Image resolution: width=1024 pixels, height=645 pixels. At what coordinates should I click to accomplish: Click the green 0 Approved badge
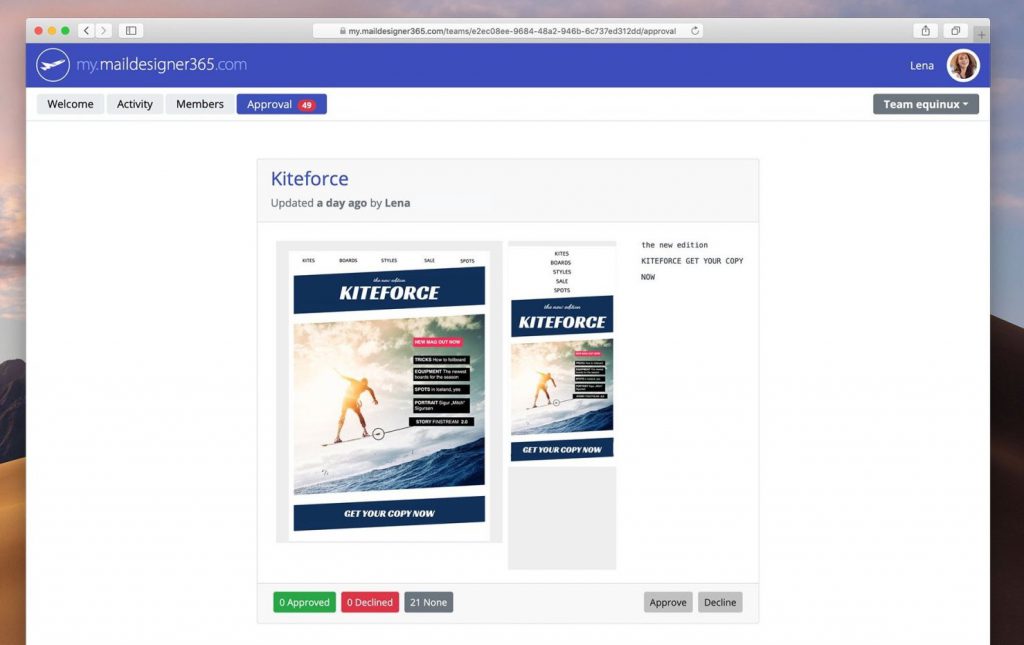click(304, 602)
